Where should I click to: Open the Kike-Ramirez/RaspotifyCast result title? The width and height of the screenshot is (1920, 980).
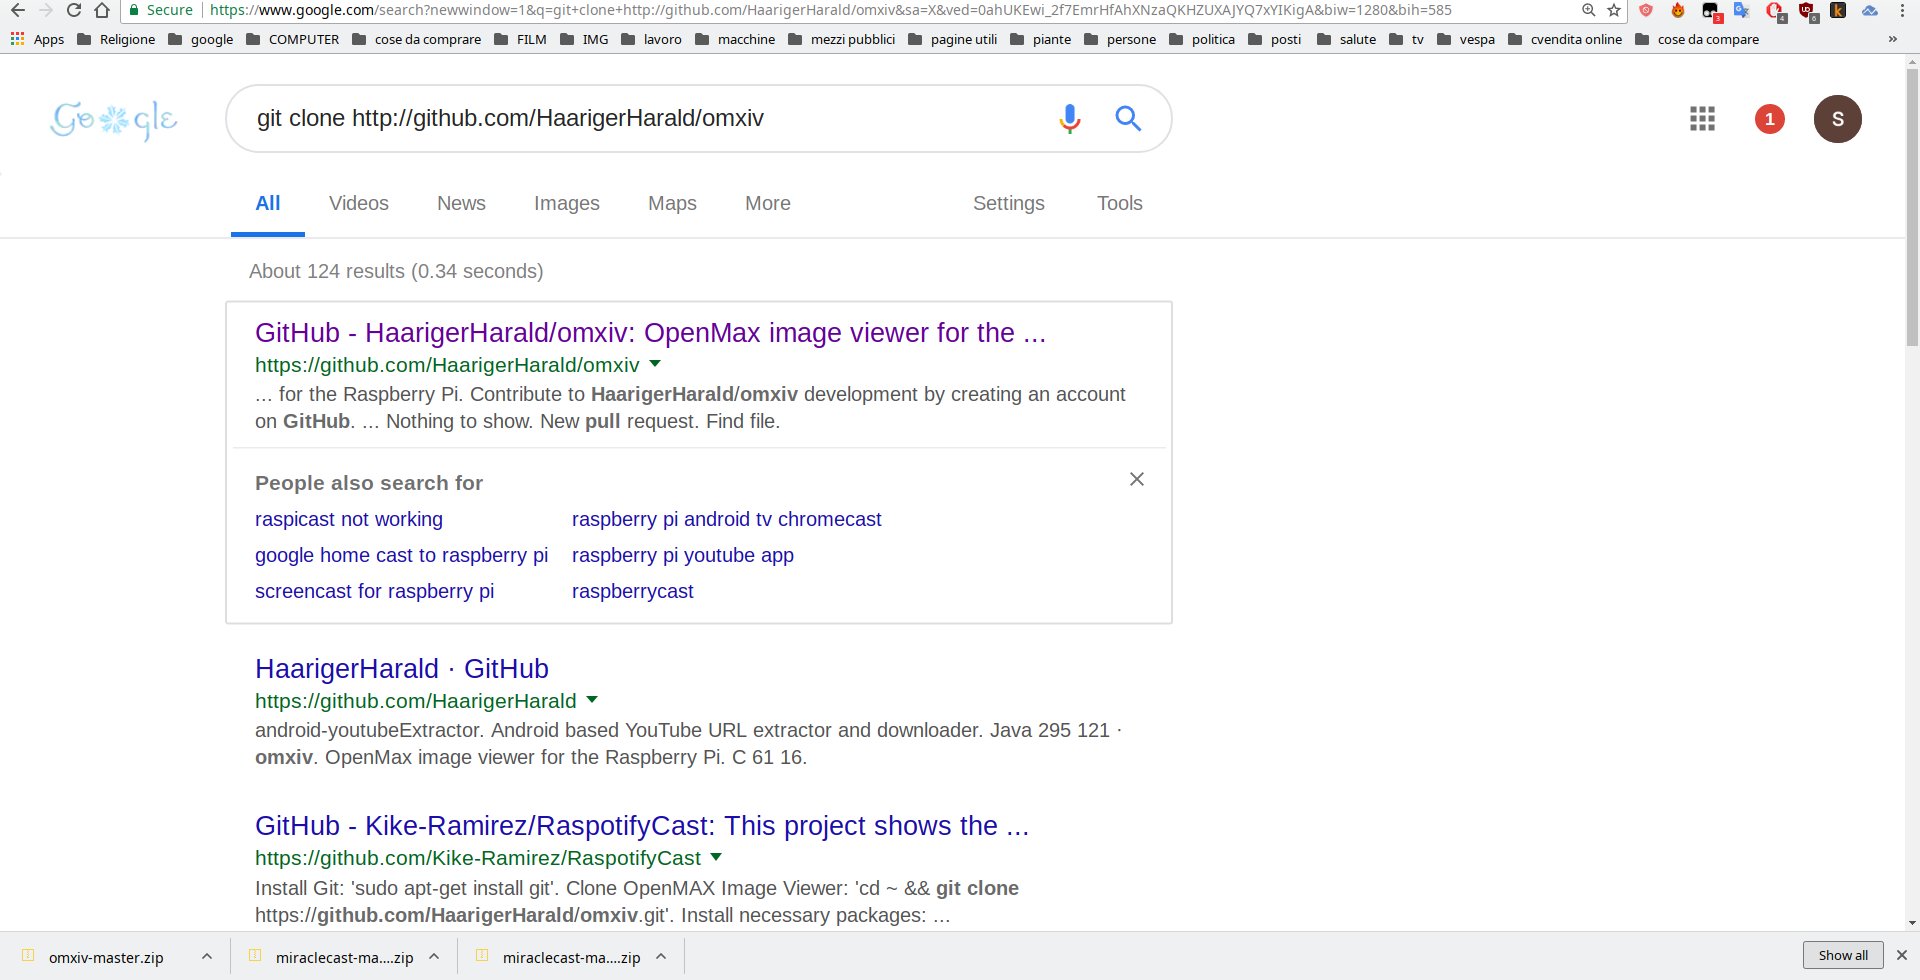pyautogui.click(x=642, y=825)
